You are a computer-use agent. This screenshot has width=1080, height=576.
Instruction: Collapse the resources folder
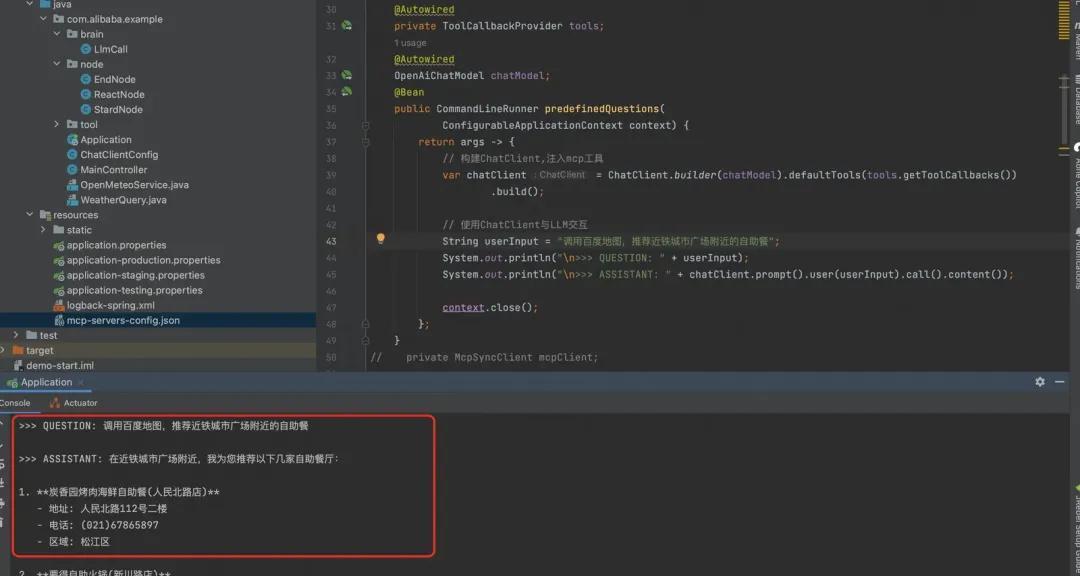point(29,215)
